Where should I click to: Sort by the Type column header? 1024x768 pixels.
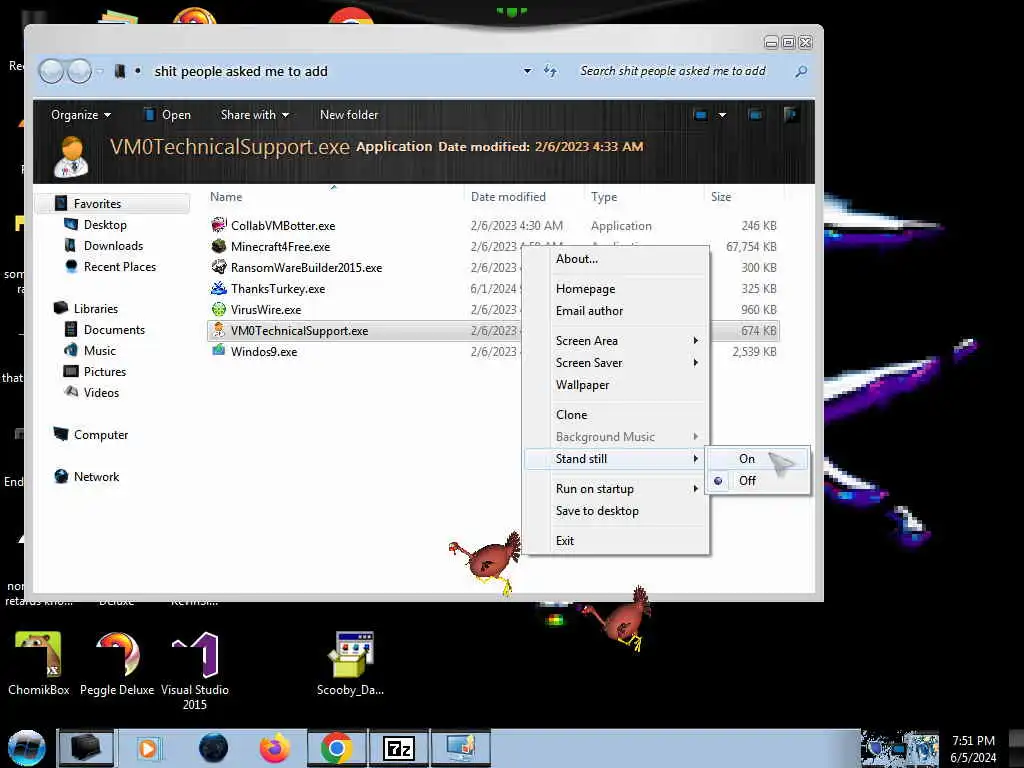(644, 197)
